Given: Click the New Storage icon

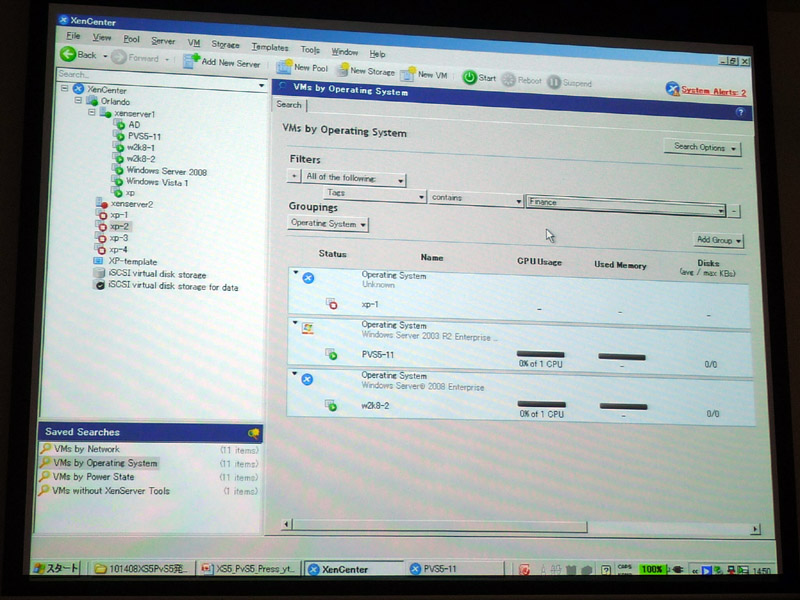Looking at the screenshot, I should pos(341,70).
